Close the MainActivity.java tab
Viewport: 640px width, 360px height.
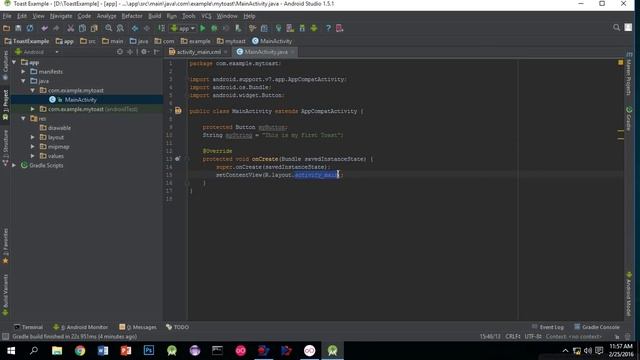(x=292, y=52)
